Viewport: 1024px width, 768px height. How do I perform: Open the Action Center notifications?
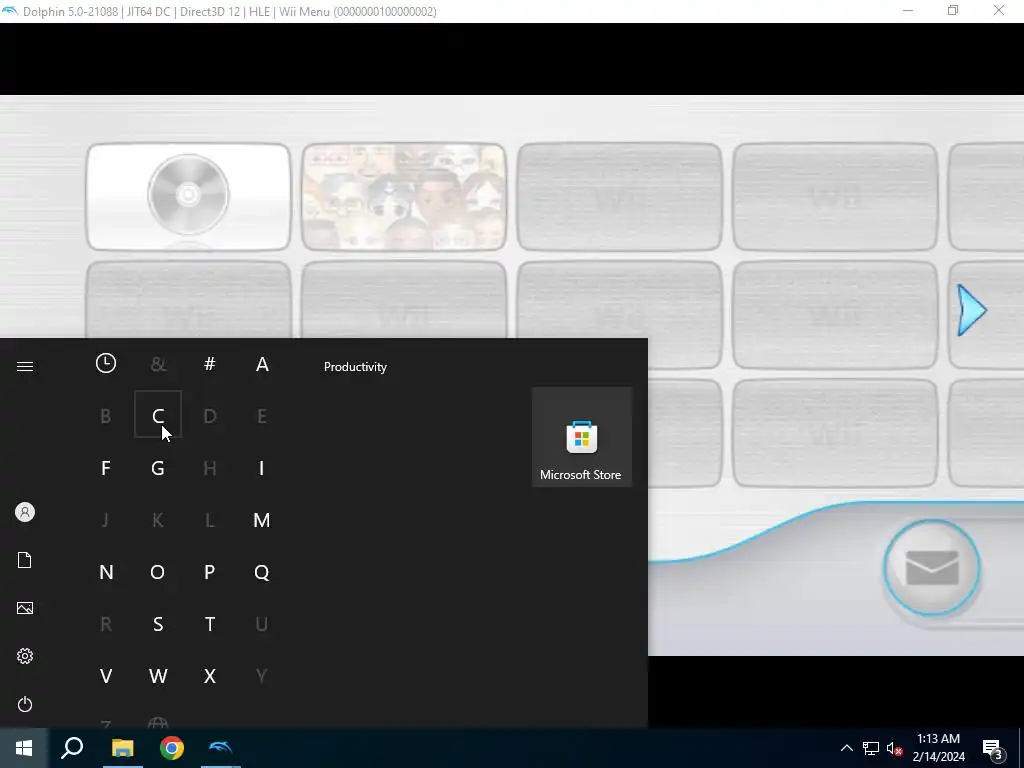click(x=993, y=748)
